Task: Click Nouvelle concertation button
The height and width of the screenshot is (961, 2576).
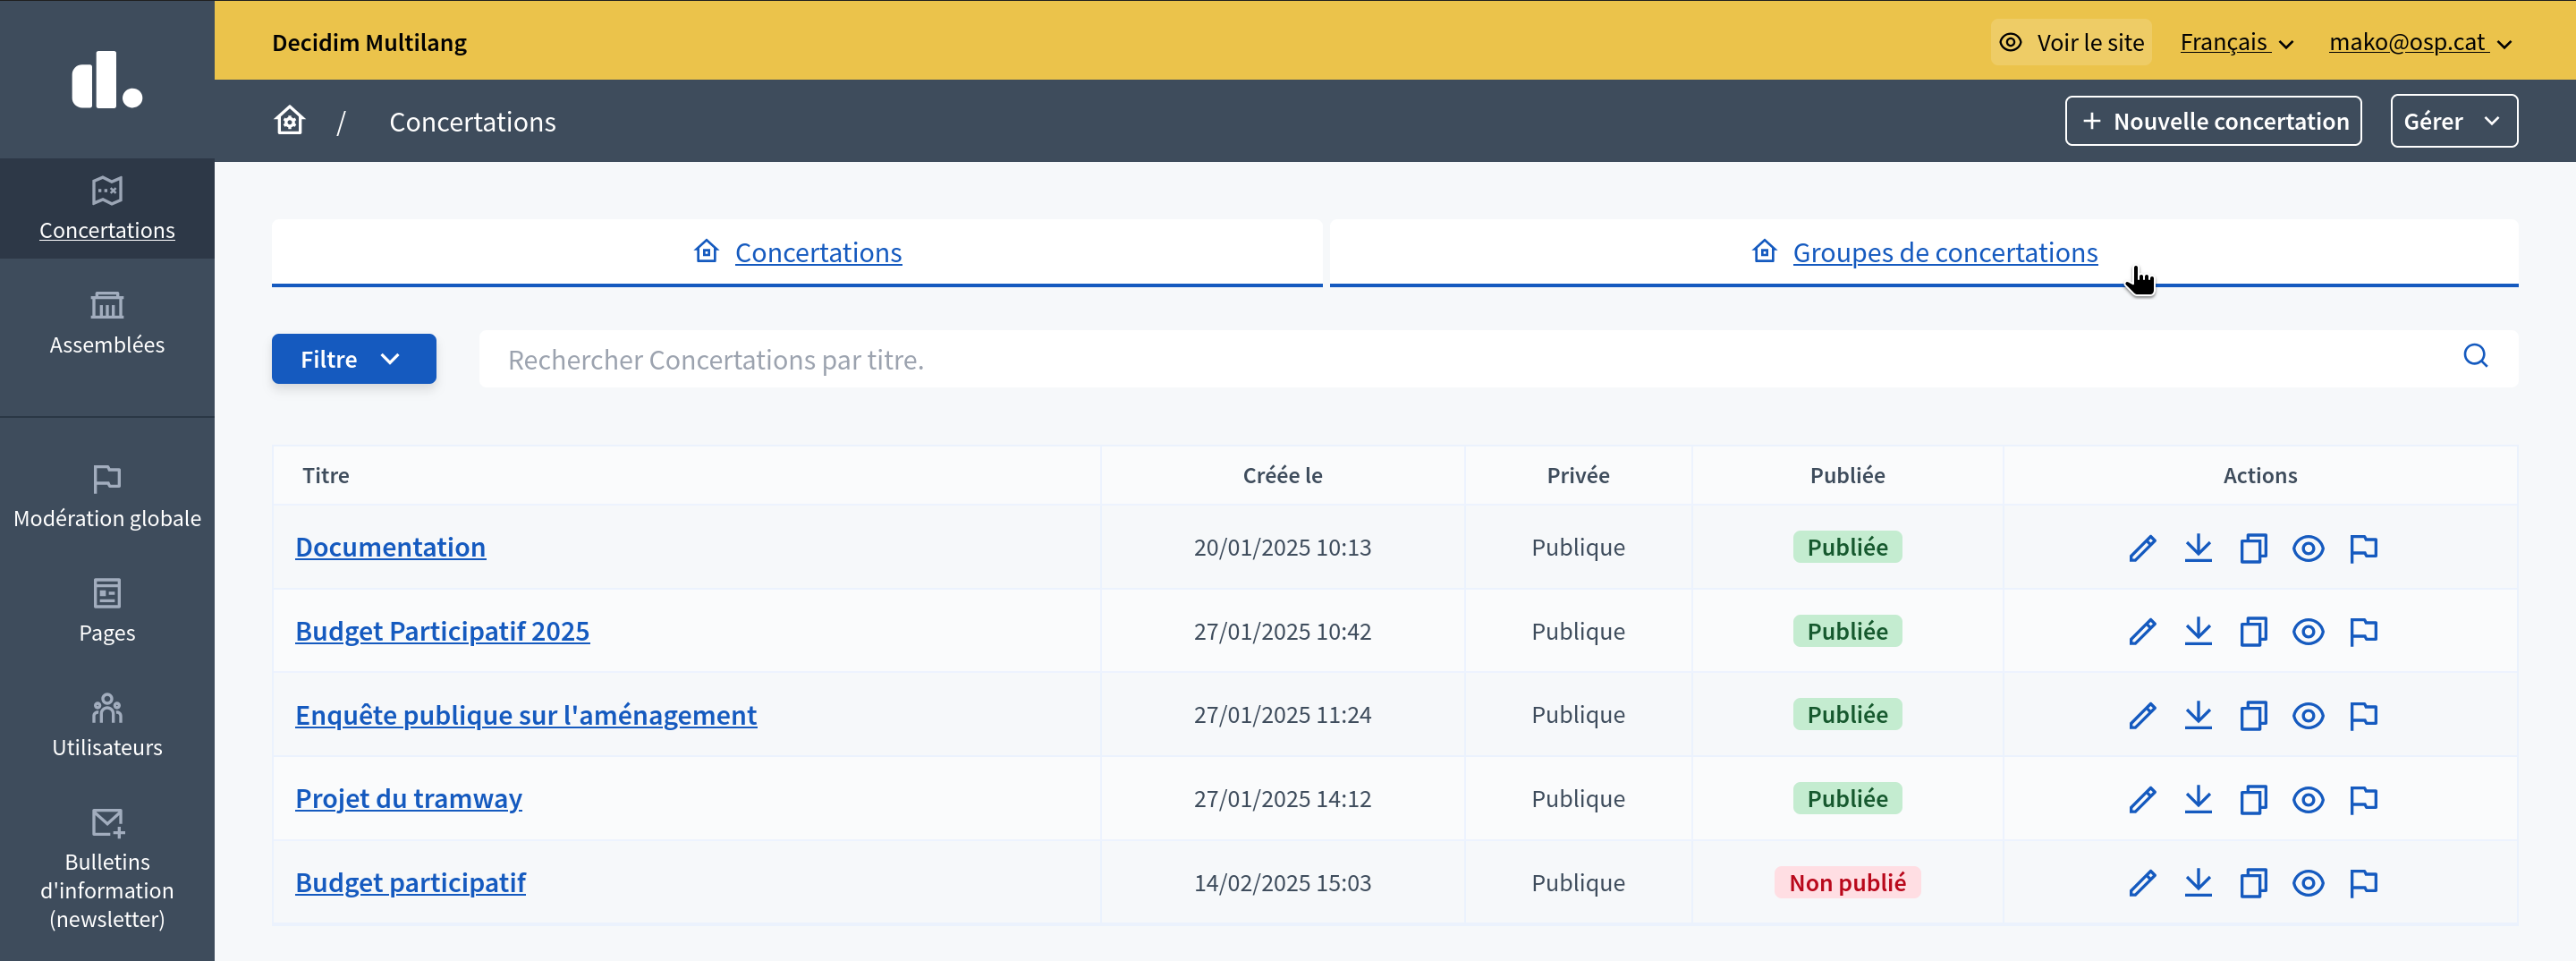Action: pos(2213,121)
